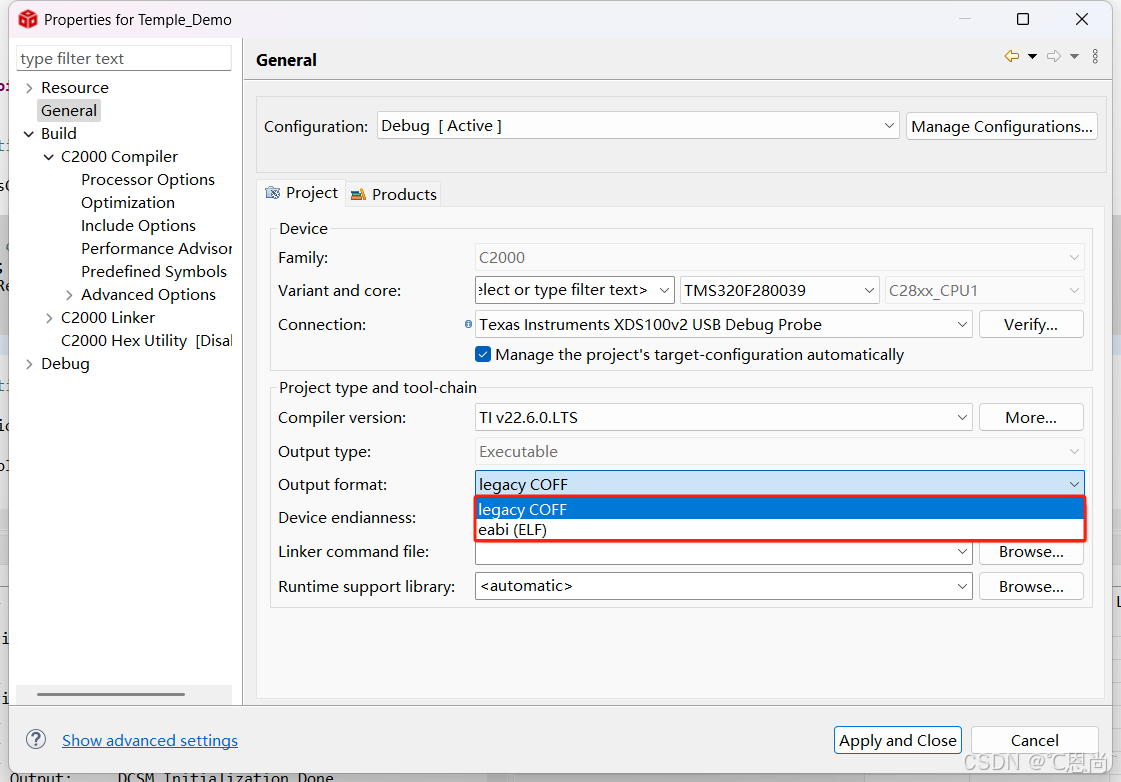Click Apply and Close button
Screen dimensions: 1121x782
pyautogui.click(x=898, y=740)
